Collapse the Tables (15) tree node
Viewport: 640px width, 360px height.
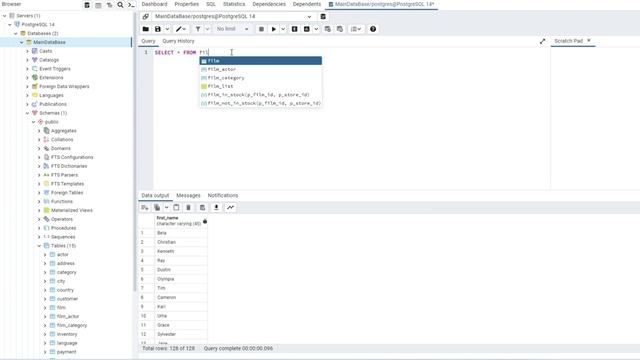click(x=39, y=246)
